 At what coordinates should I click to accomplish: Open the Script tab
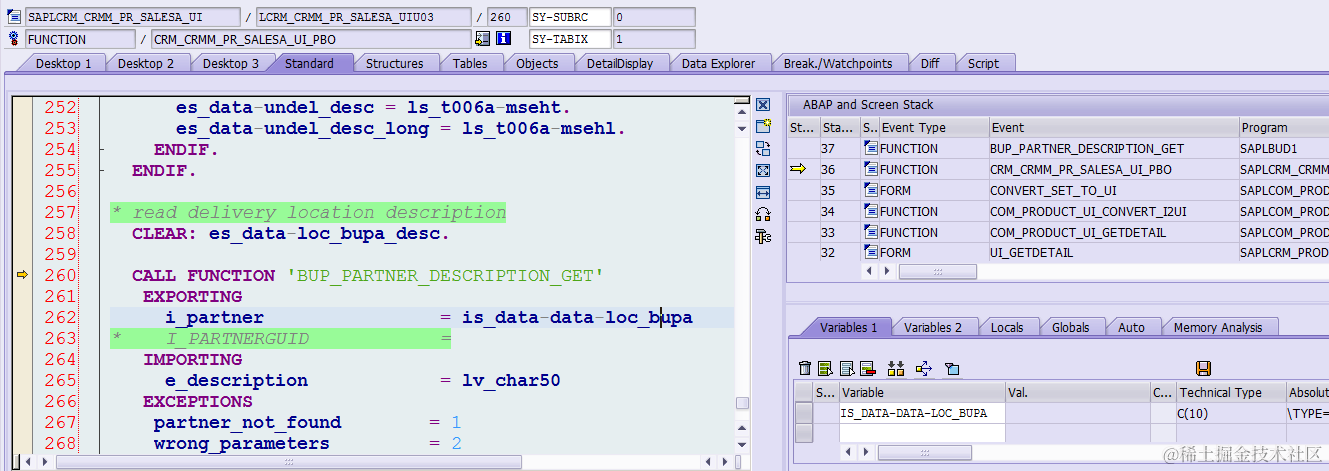point(983,63)
